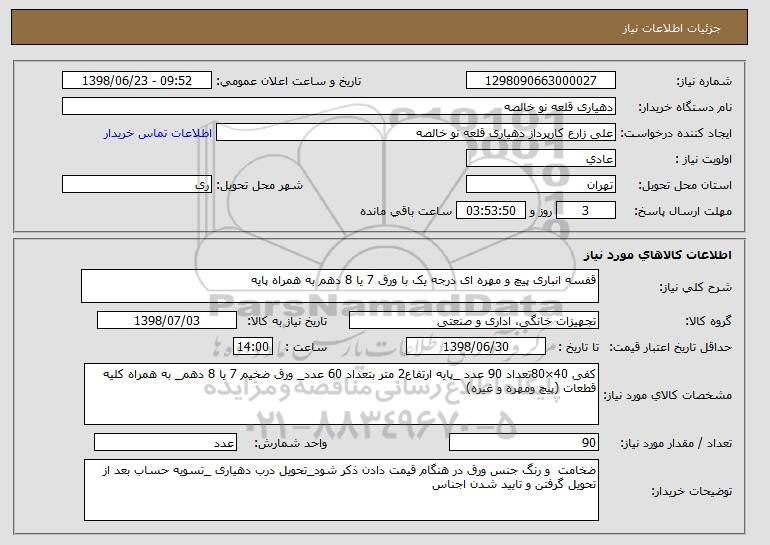Click the header title جزئیات اطلاعات نیاز
The width and height of the screenshot is (770, 545).
pos(671,28)
